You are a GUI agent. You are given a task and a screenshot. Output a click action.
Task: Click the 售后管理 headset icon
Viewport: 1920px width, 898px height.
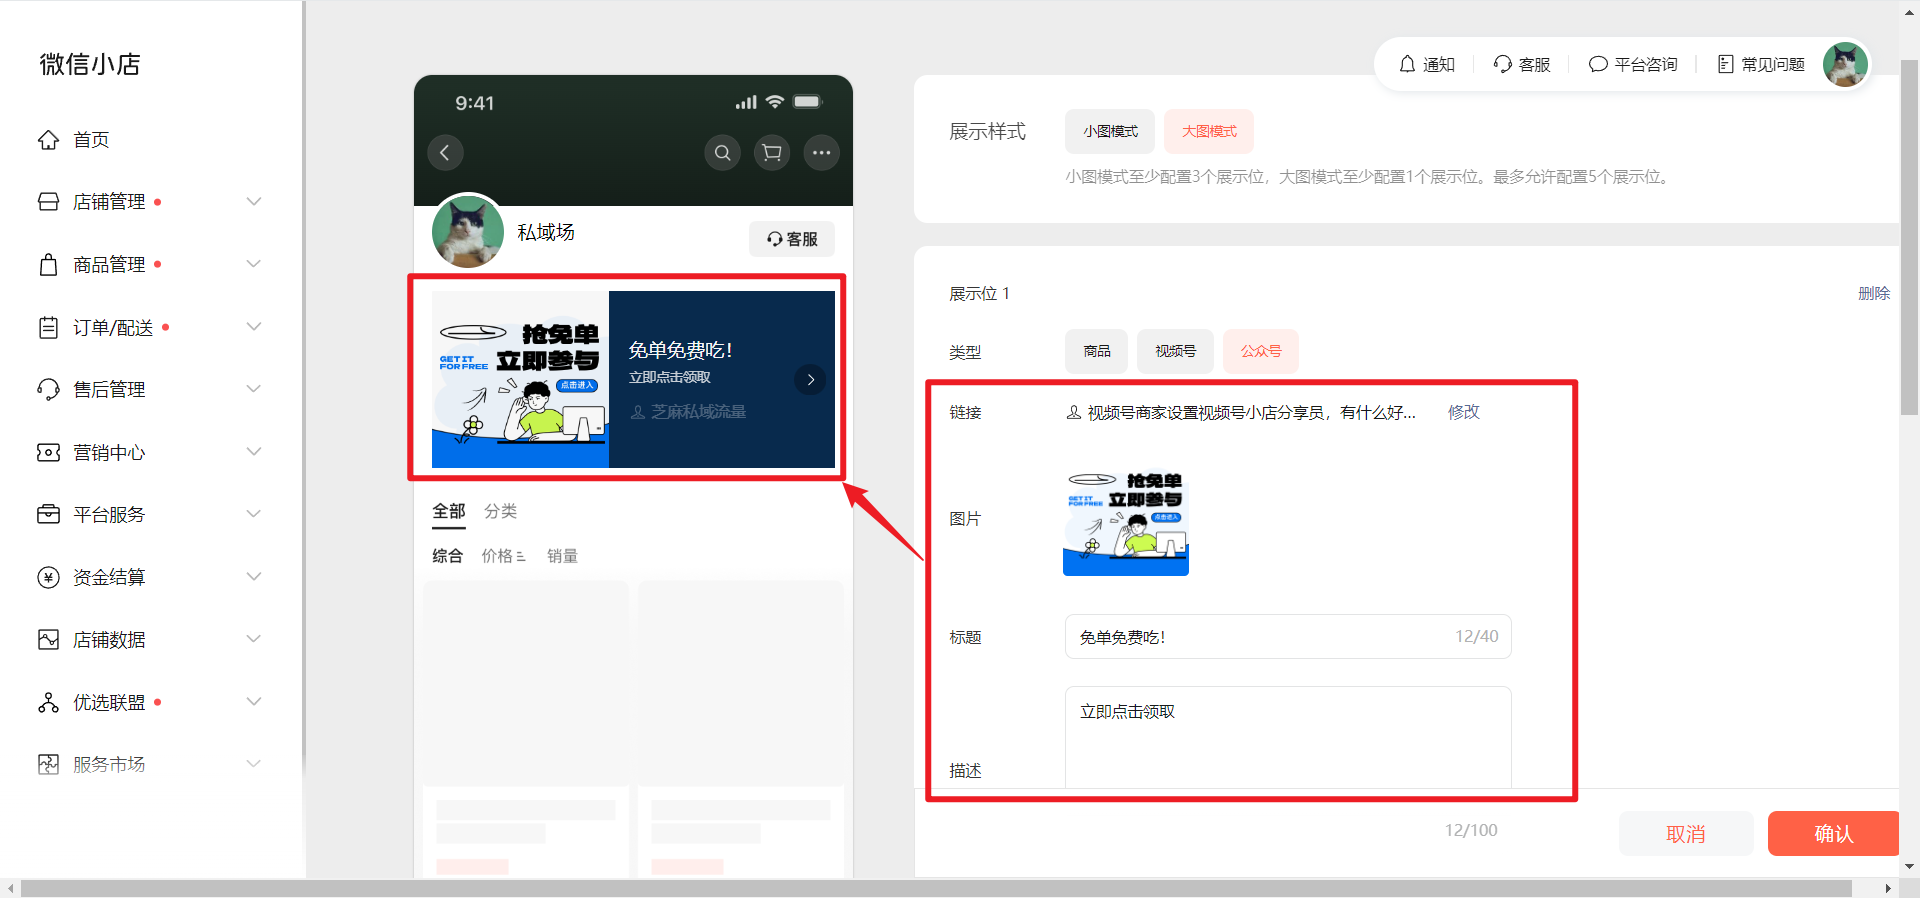[x=48, y=390]
